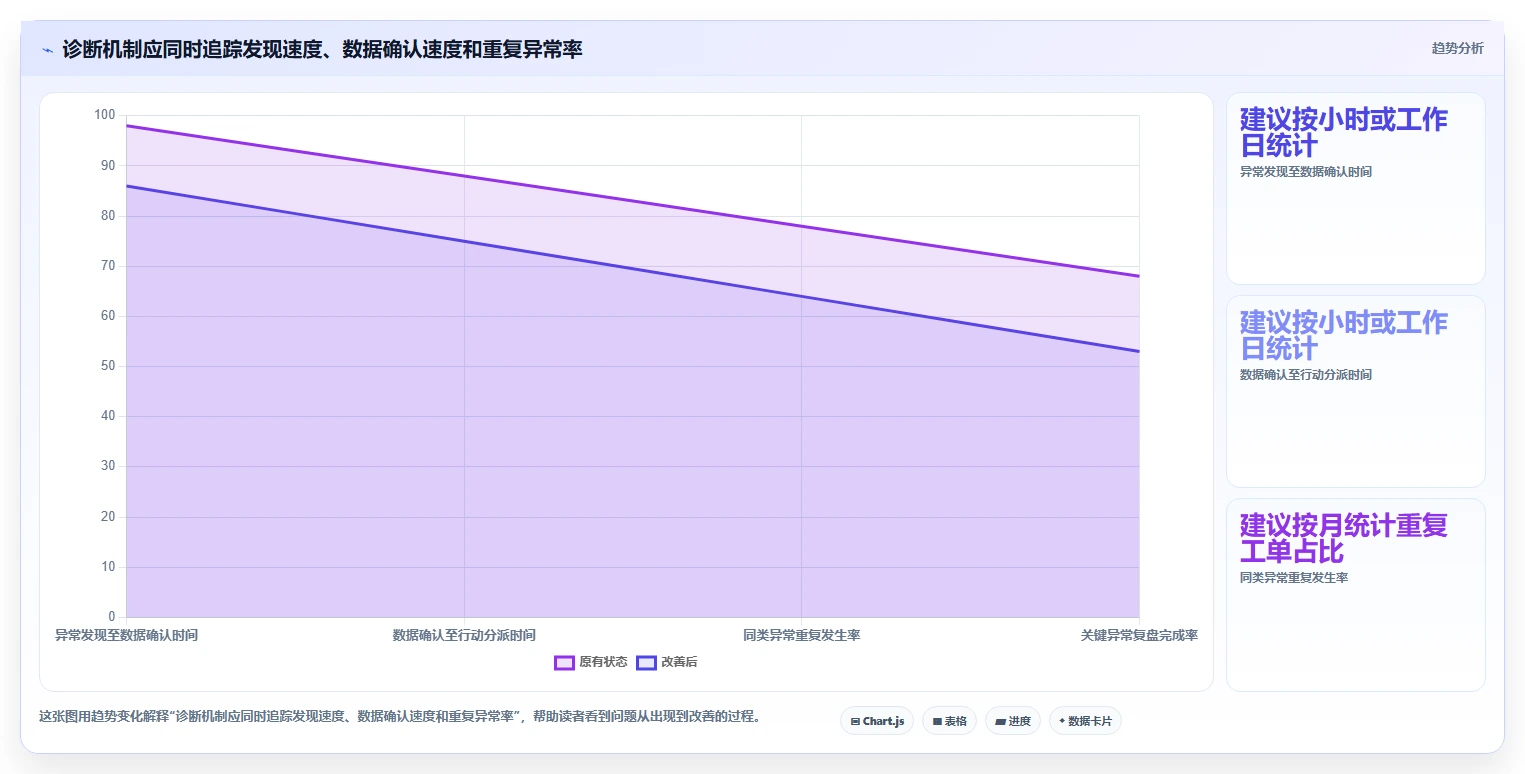Click x-axis label 数据确认至行动分派时间
Image resolution: width=1525 pixels, height=774 pixels.
(464, 635)
